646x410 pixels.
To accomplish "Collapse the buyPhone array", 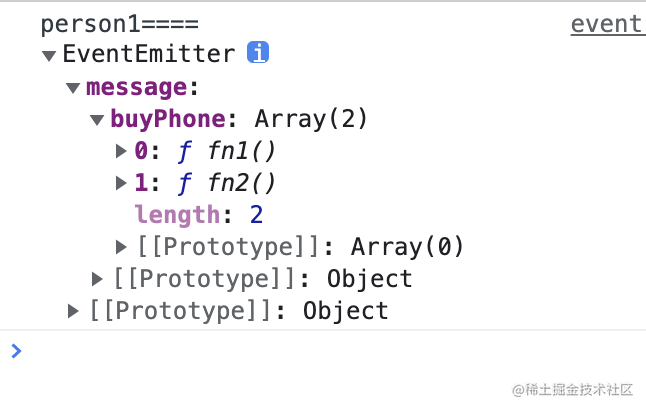I will point(97,119).
